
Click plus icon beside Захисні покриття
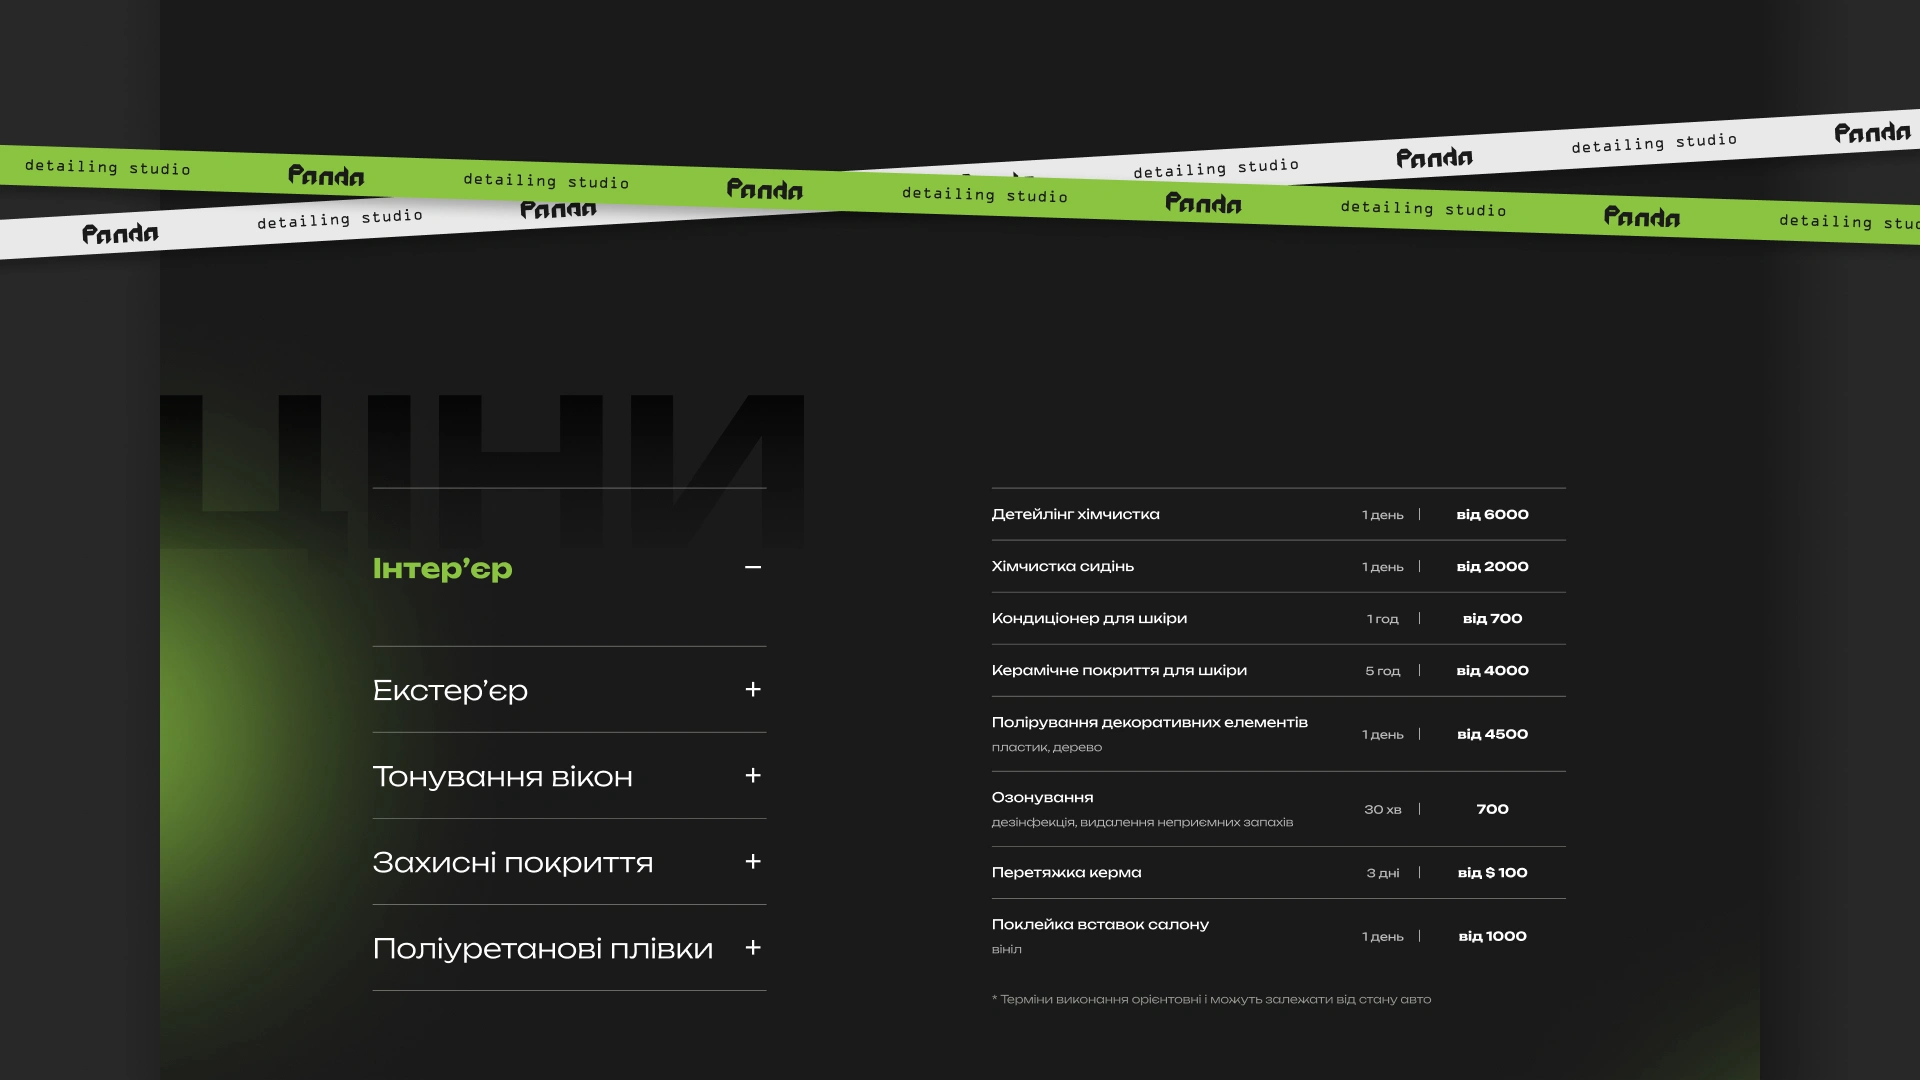[753, 862]
